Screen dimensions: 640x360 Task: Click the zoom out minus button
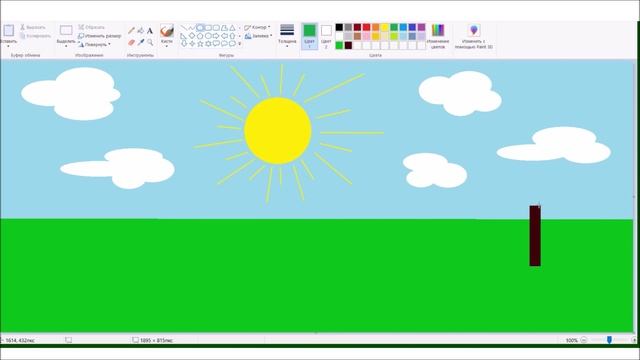(x=584, y=340)
